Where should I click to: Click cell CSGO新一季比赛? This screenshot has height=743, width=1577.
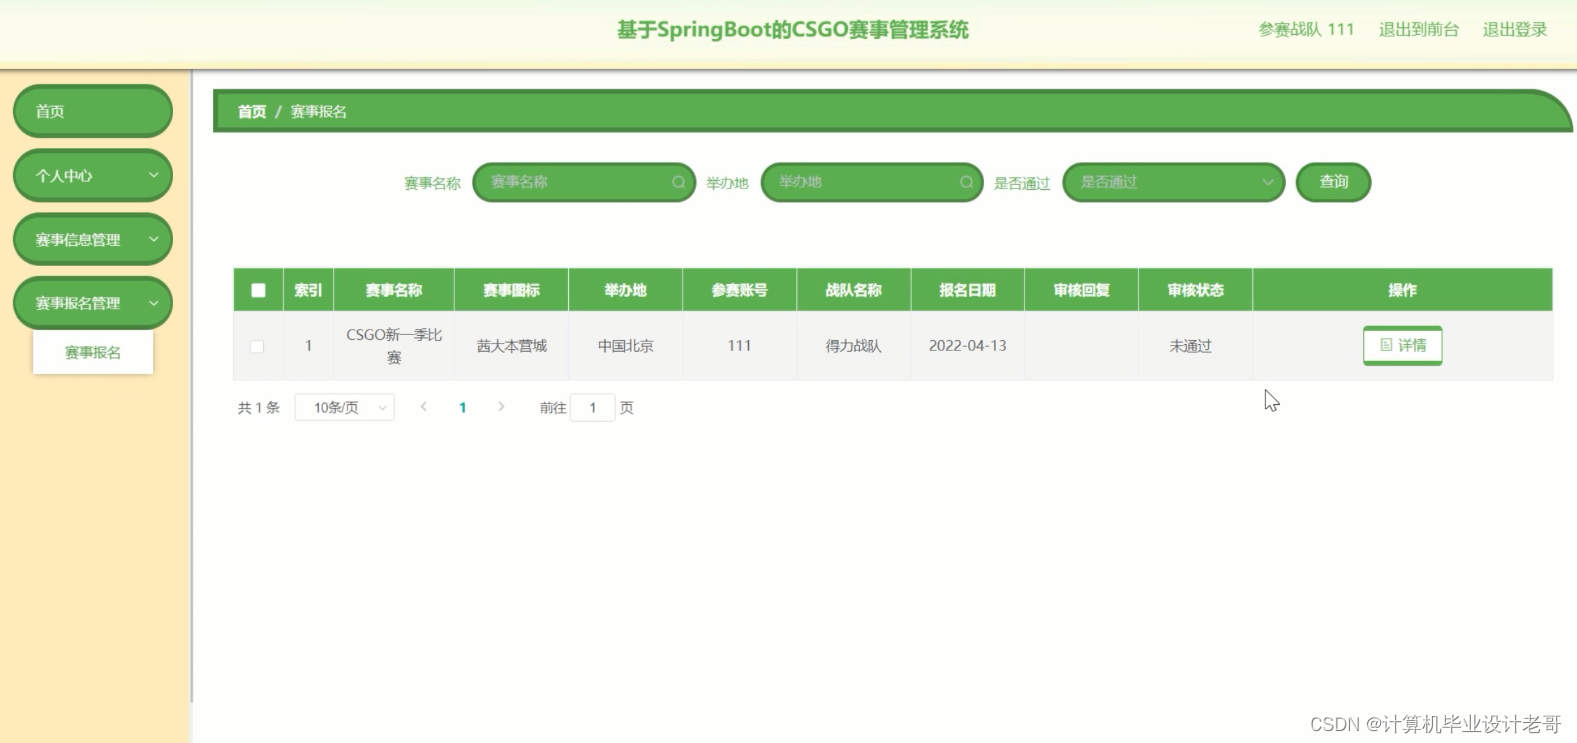pyautogui.click(x=394, y=346)
